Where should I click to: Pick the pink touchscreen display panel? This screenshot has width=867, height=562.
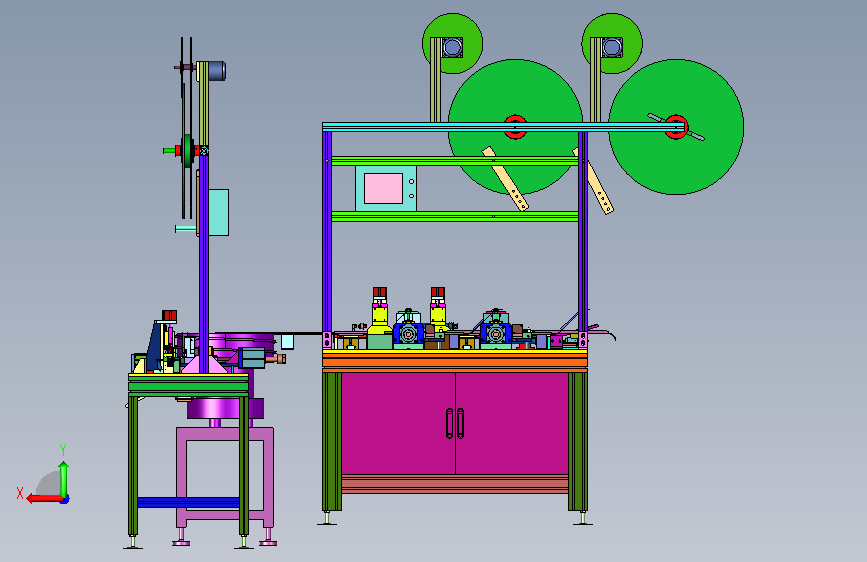click(x=383, y=189)
